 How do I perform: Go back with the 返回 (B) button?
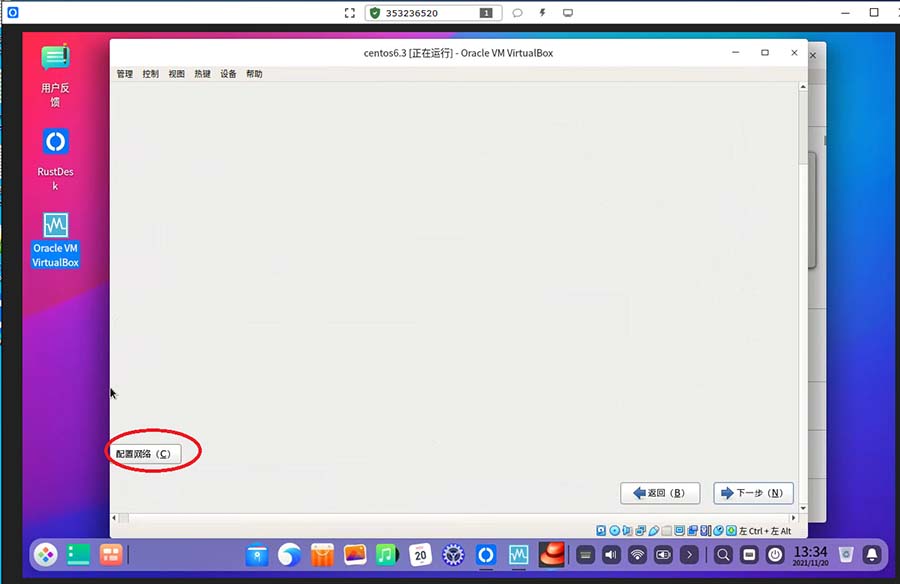(x=660, y=493)
